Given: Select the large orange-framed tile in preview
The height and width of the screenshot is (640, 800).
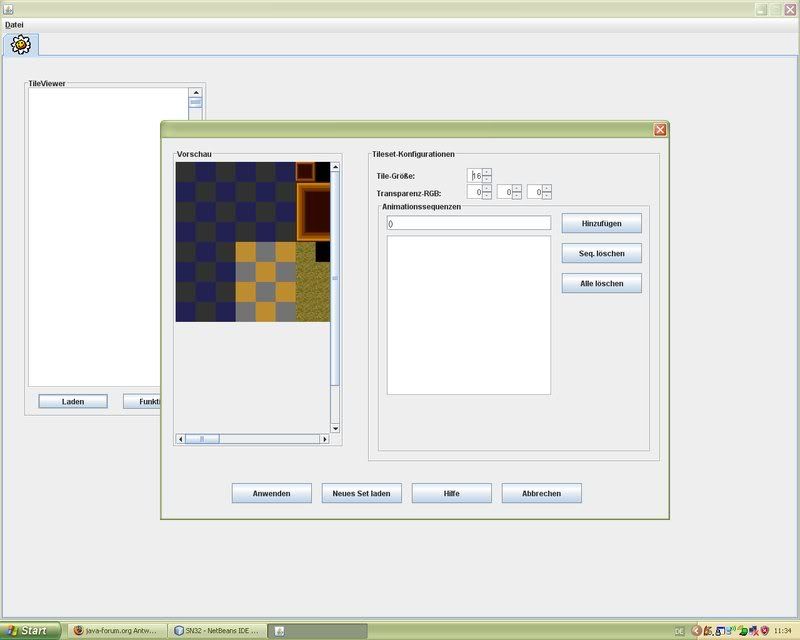Looking at the screenshot, I should pos(314,211).
